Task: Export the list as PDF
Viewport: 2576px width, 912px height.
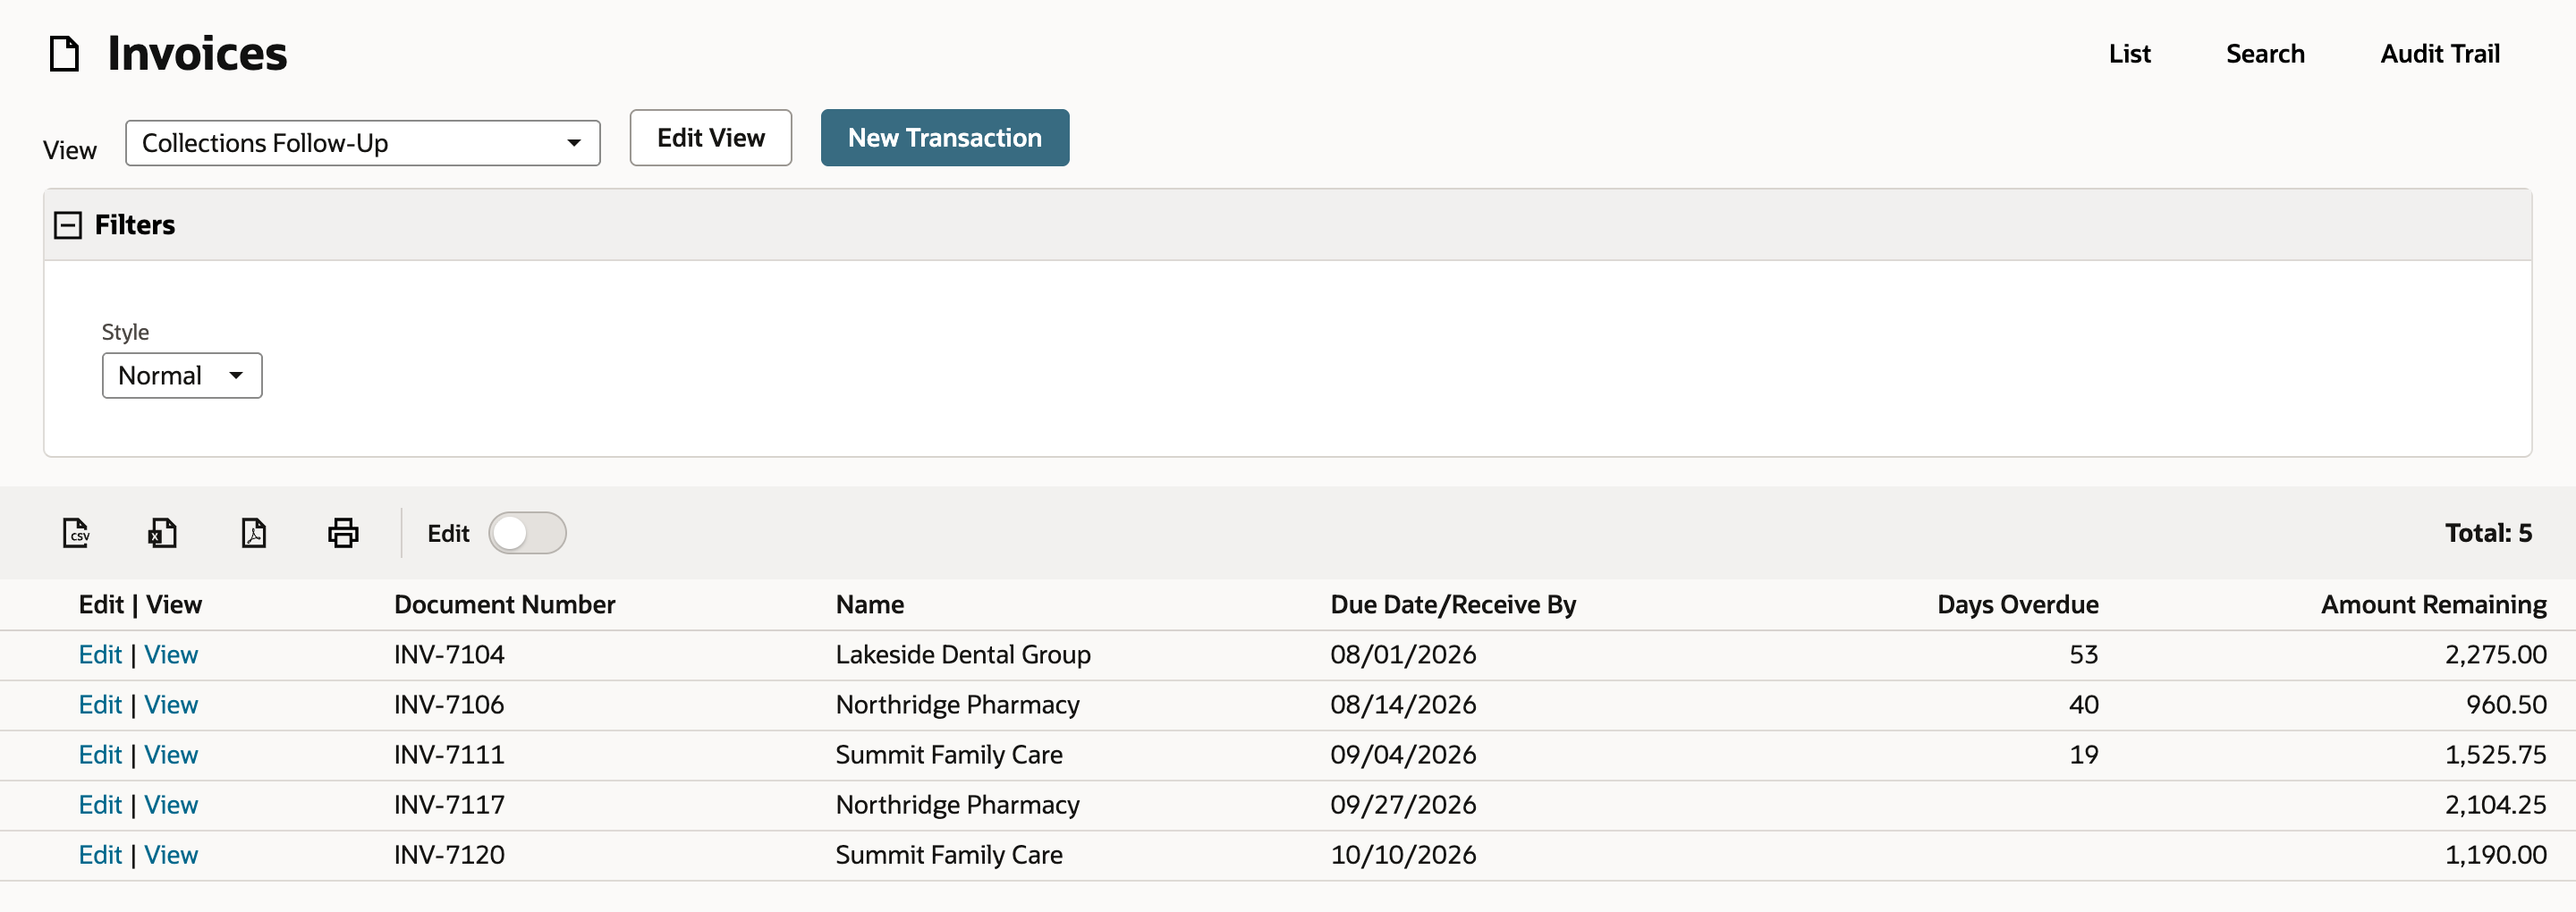Action: pos(253,533)
